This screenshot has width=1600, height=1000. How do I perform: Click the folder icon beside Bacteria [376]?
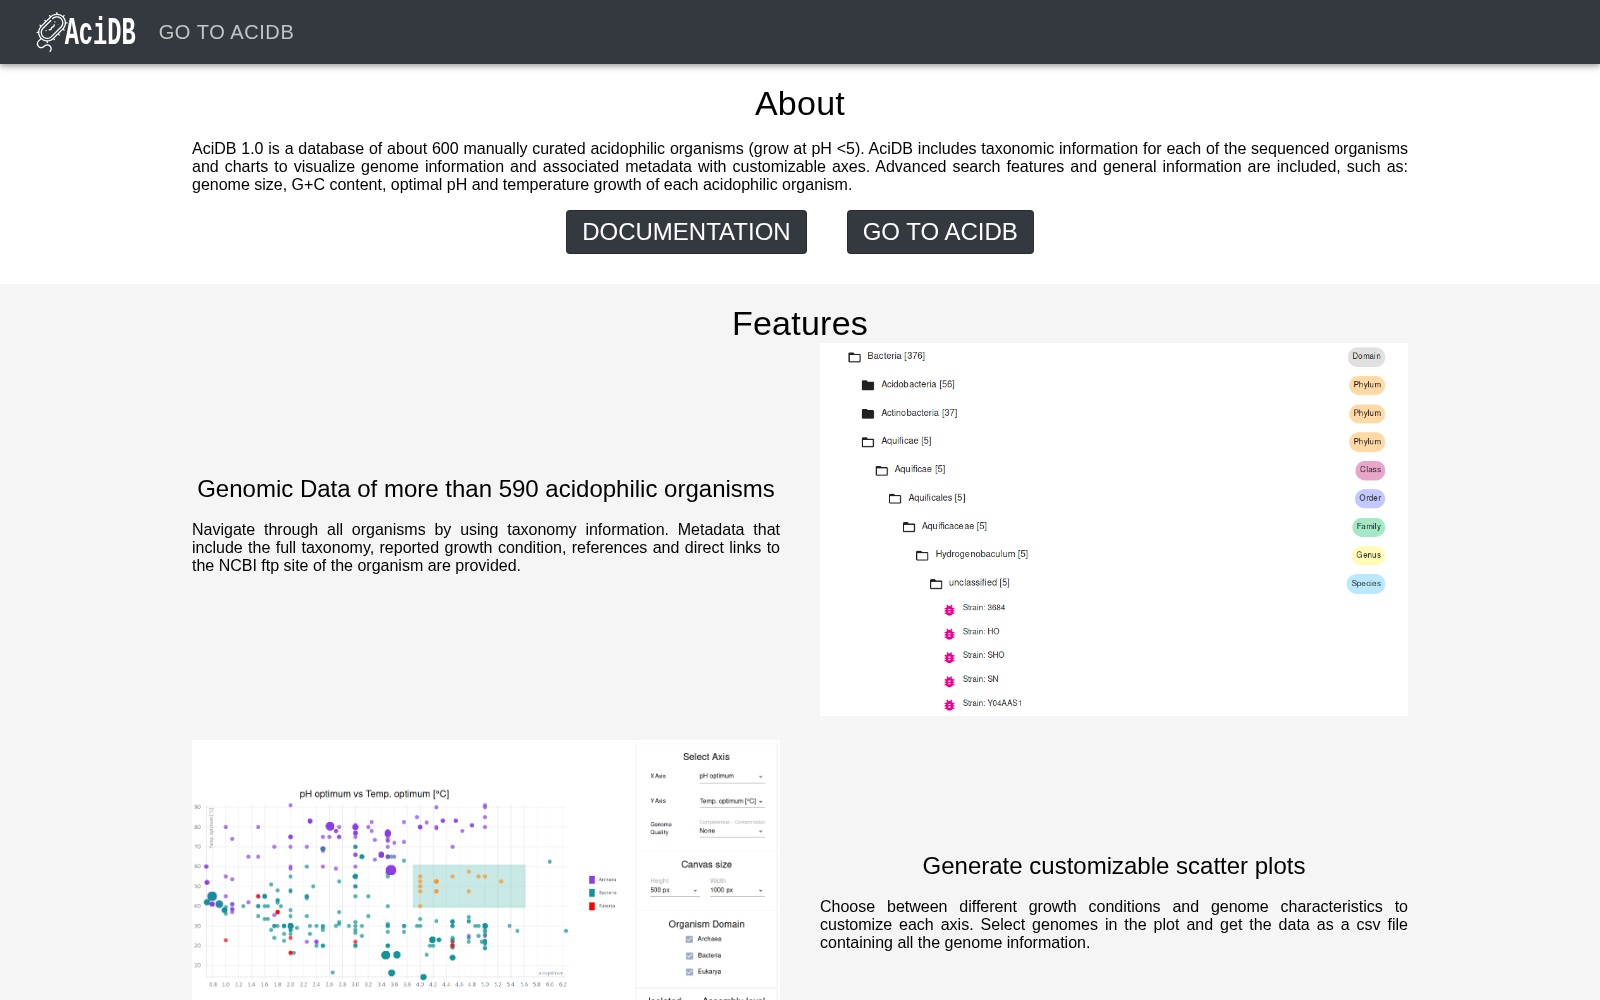pyautogui.click(x=854, y=357)
